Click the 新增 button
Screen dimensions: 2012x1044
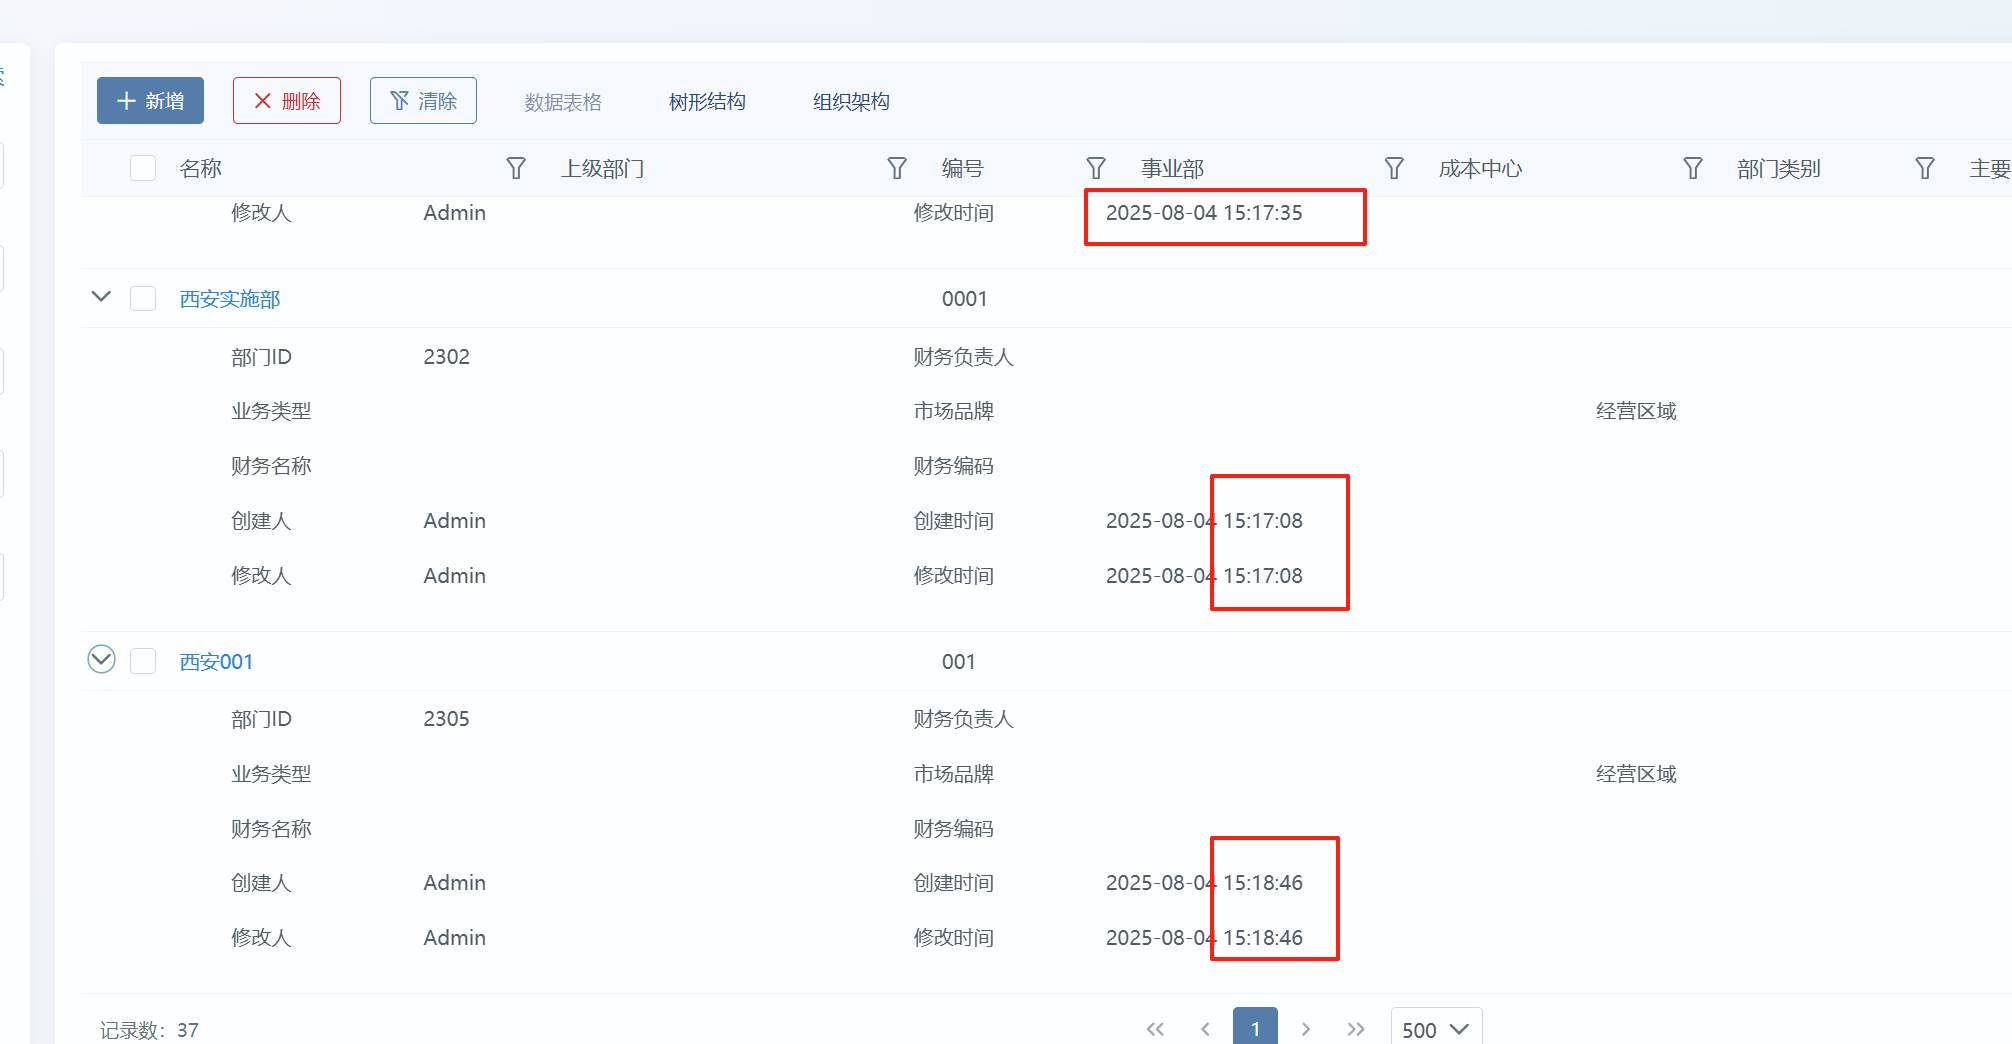[150, 101]
